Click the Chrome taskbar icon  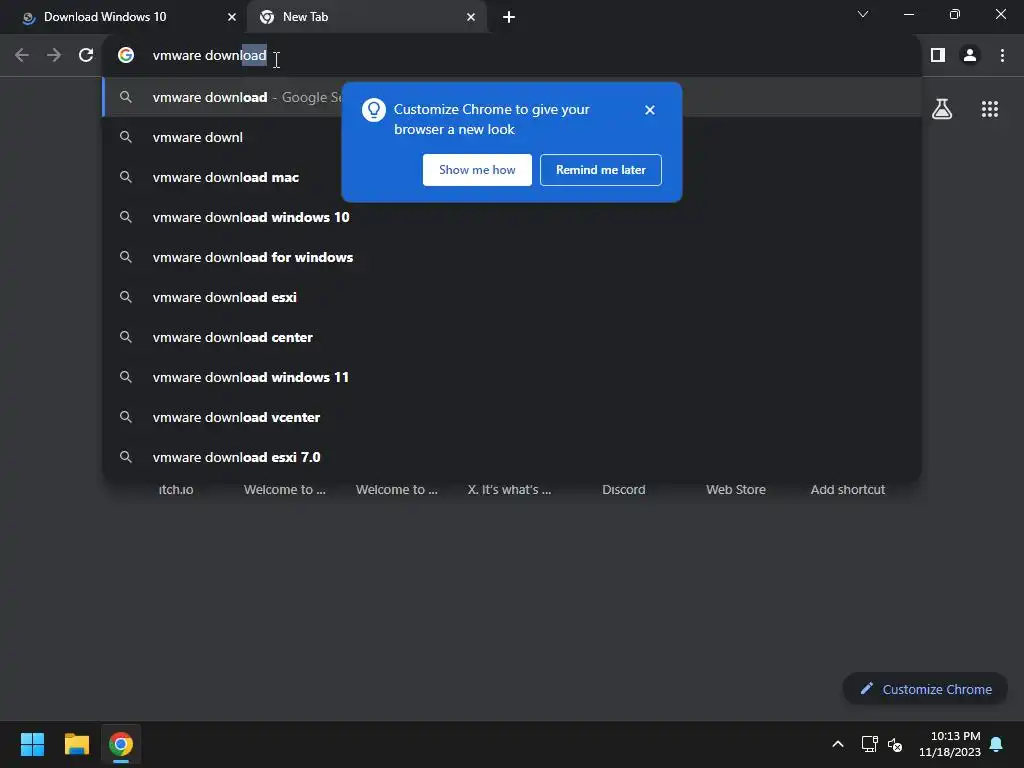[x=121, y=744]
